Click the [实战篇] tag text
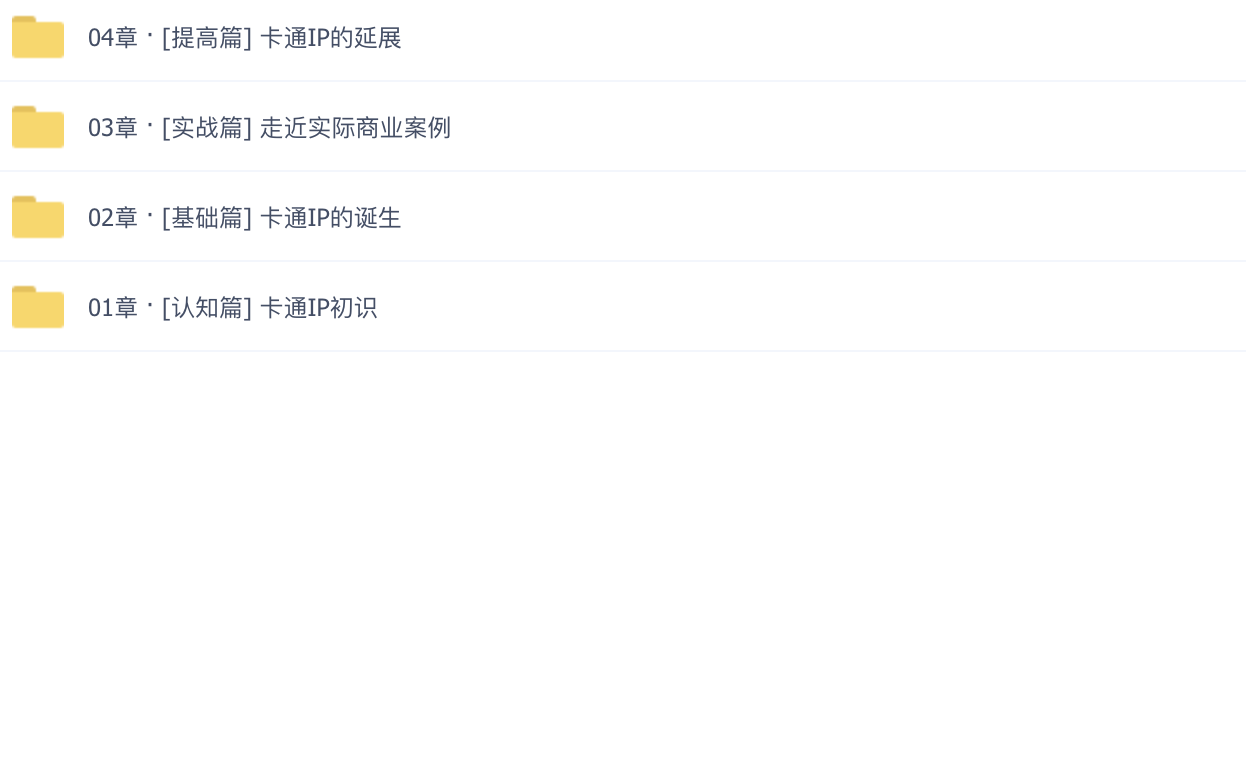This screenshot has width=1246, height=776. (207, 128)
